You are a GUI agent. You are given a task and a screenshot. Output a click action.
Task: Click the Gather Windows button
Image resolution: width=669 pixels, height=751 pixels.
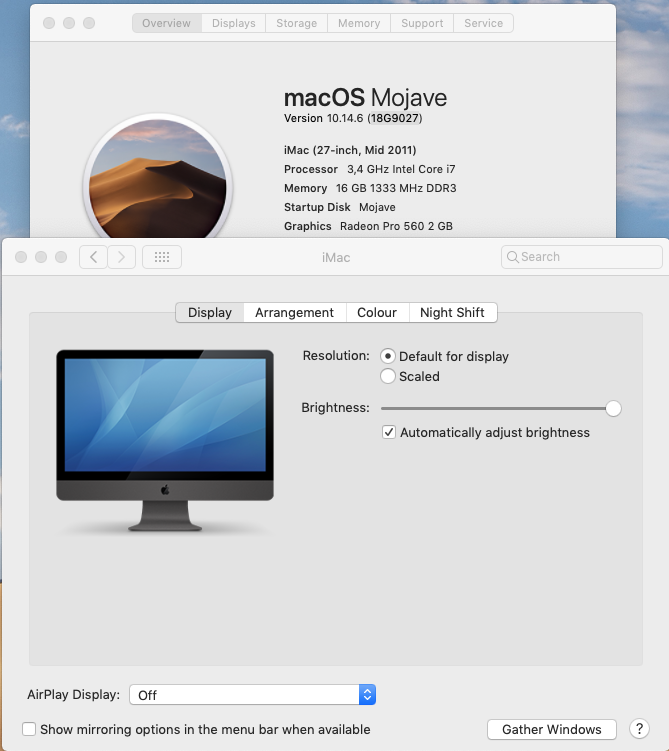coord(552,729)
